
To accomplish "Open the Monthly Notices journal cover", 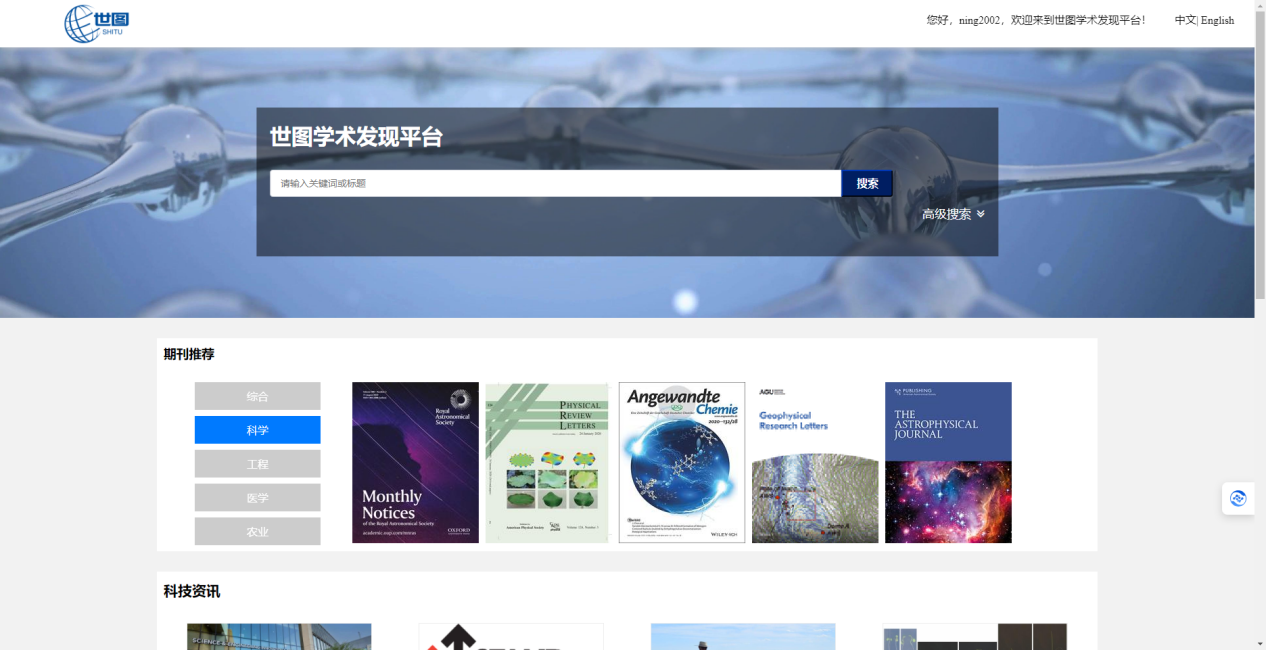I will pos(415,462).
